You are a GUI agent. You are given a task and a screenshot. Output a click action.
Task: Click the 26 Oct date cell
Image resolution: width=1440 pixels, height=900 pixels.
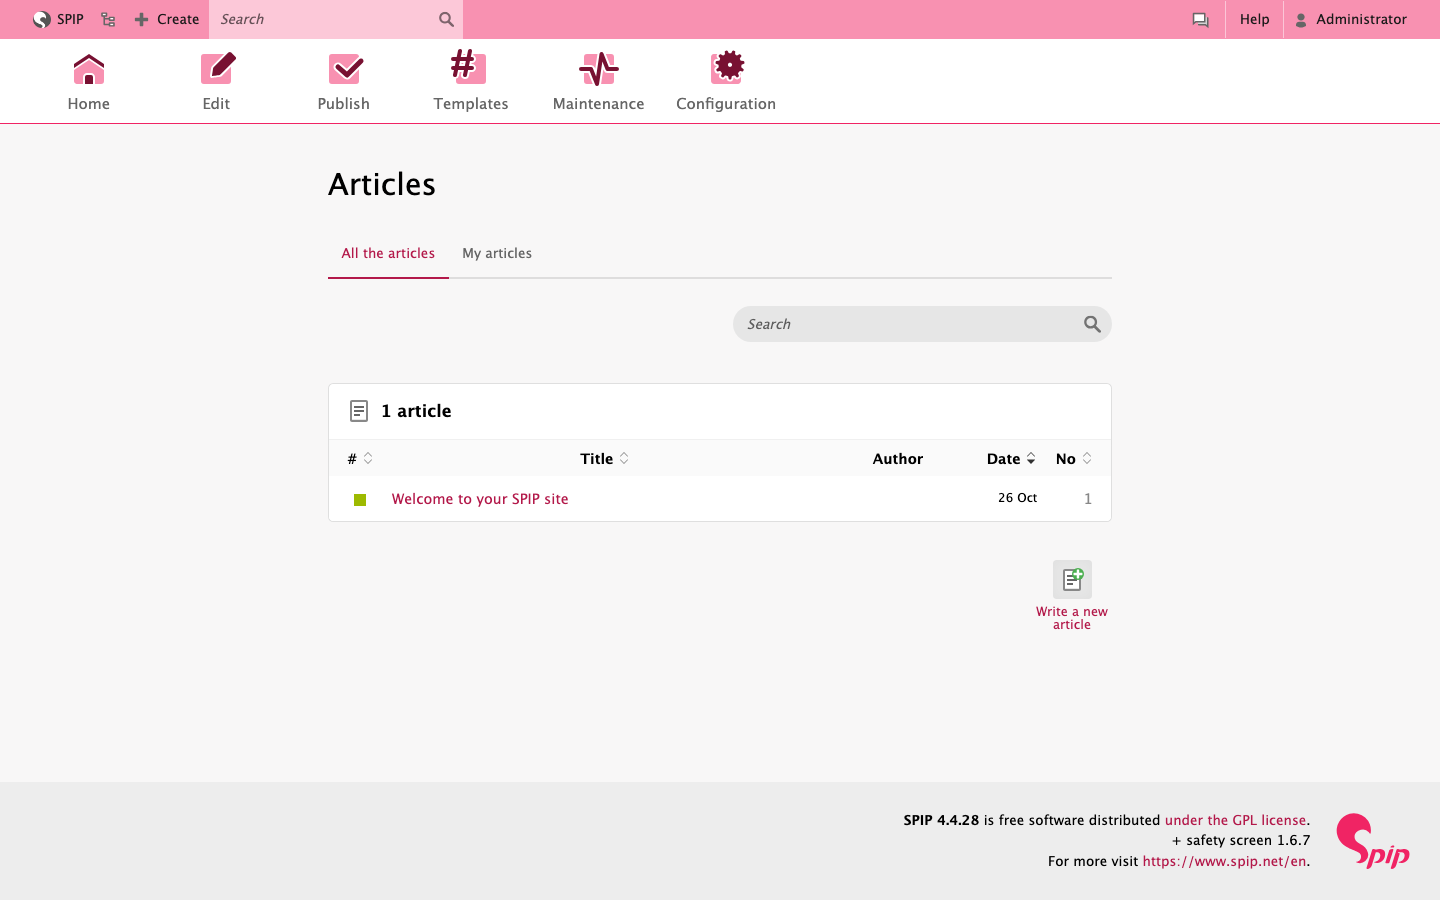point(1017,498)
